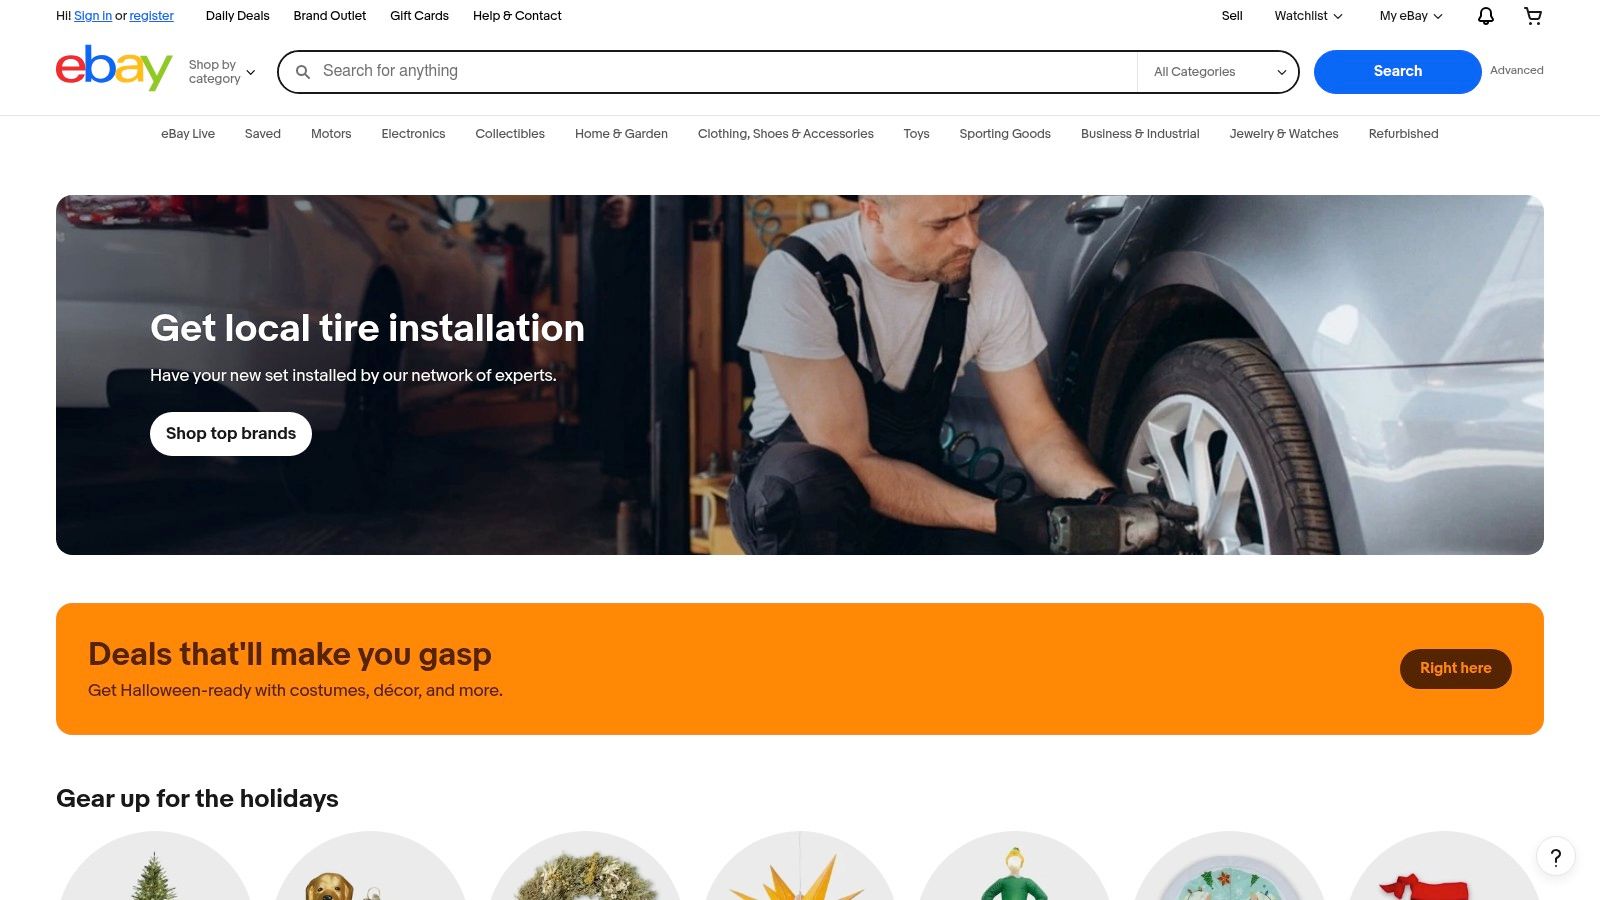This screenshot has height=900, width=1600.
Task: Expand the My eBay menu
Action: tap(1410, 16)
